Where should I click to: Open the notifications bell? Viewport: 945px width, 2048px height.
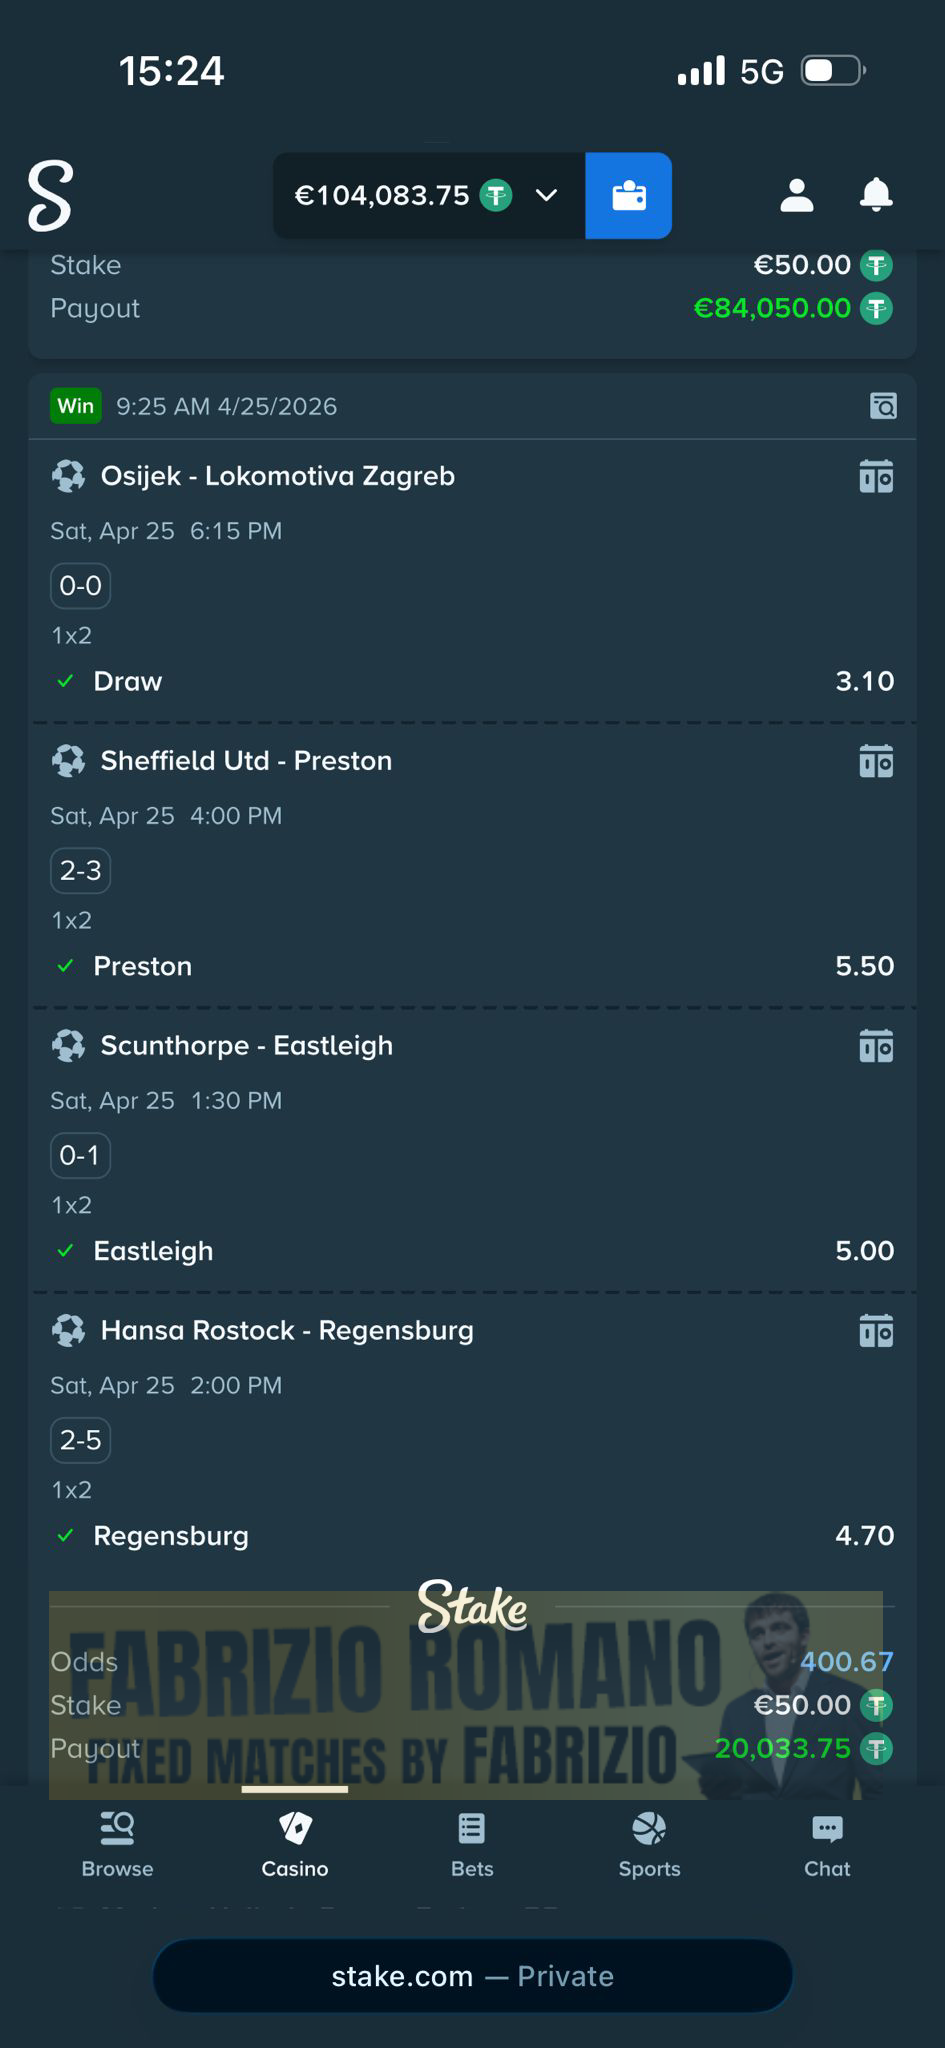876,195
